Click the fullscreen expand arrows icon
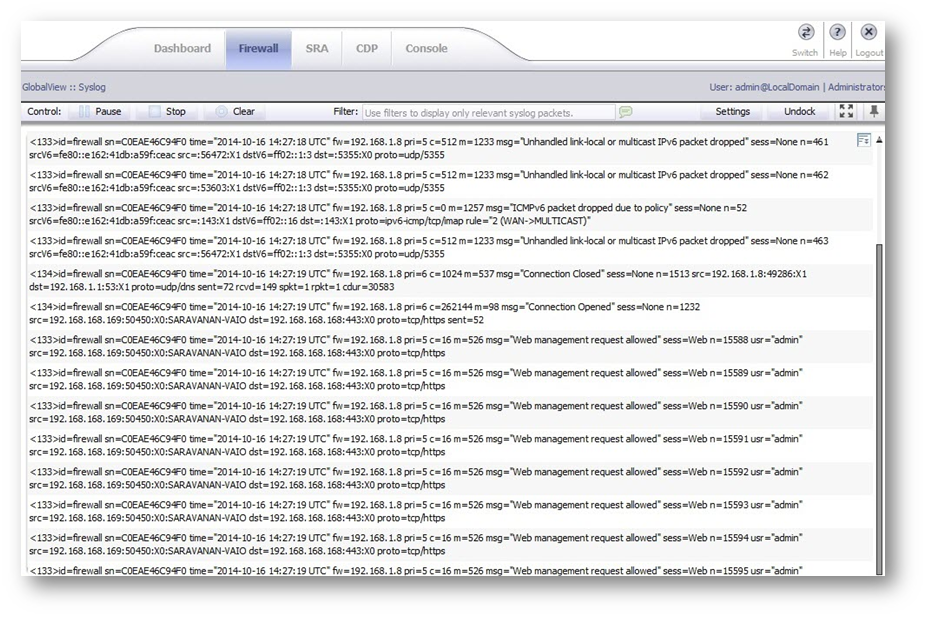The width and height of the screenshot is (927, 618). coord(846,112)
